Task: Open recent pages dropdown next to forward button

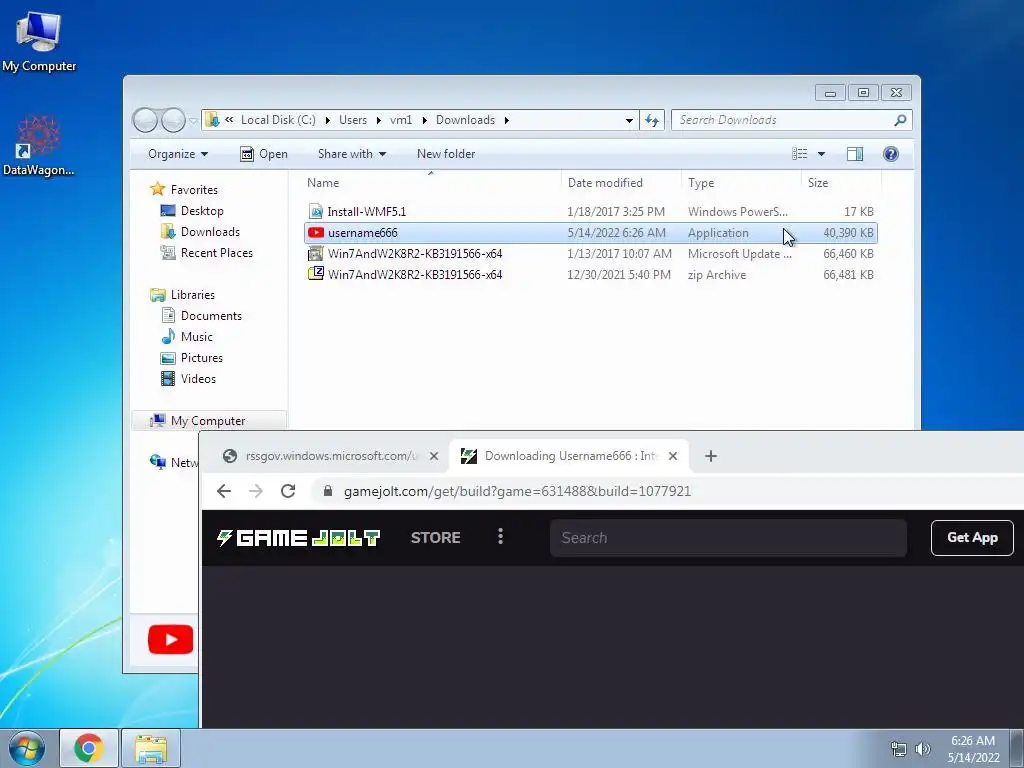Action: click(x=193, y=120)
